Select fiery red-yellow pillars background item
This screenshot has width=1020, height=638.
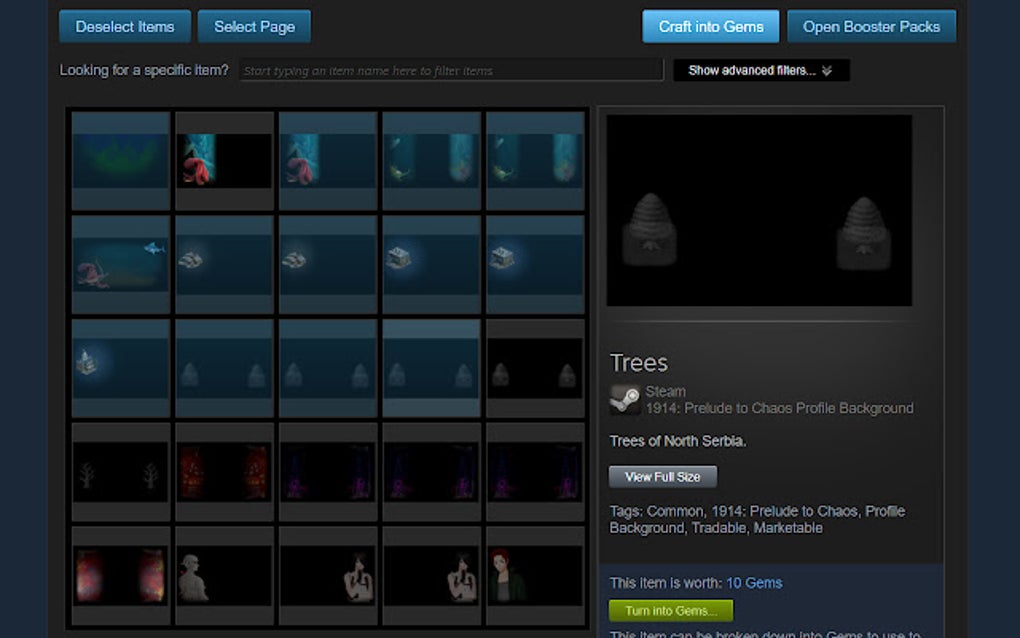click(x=121, y=576)
